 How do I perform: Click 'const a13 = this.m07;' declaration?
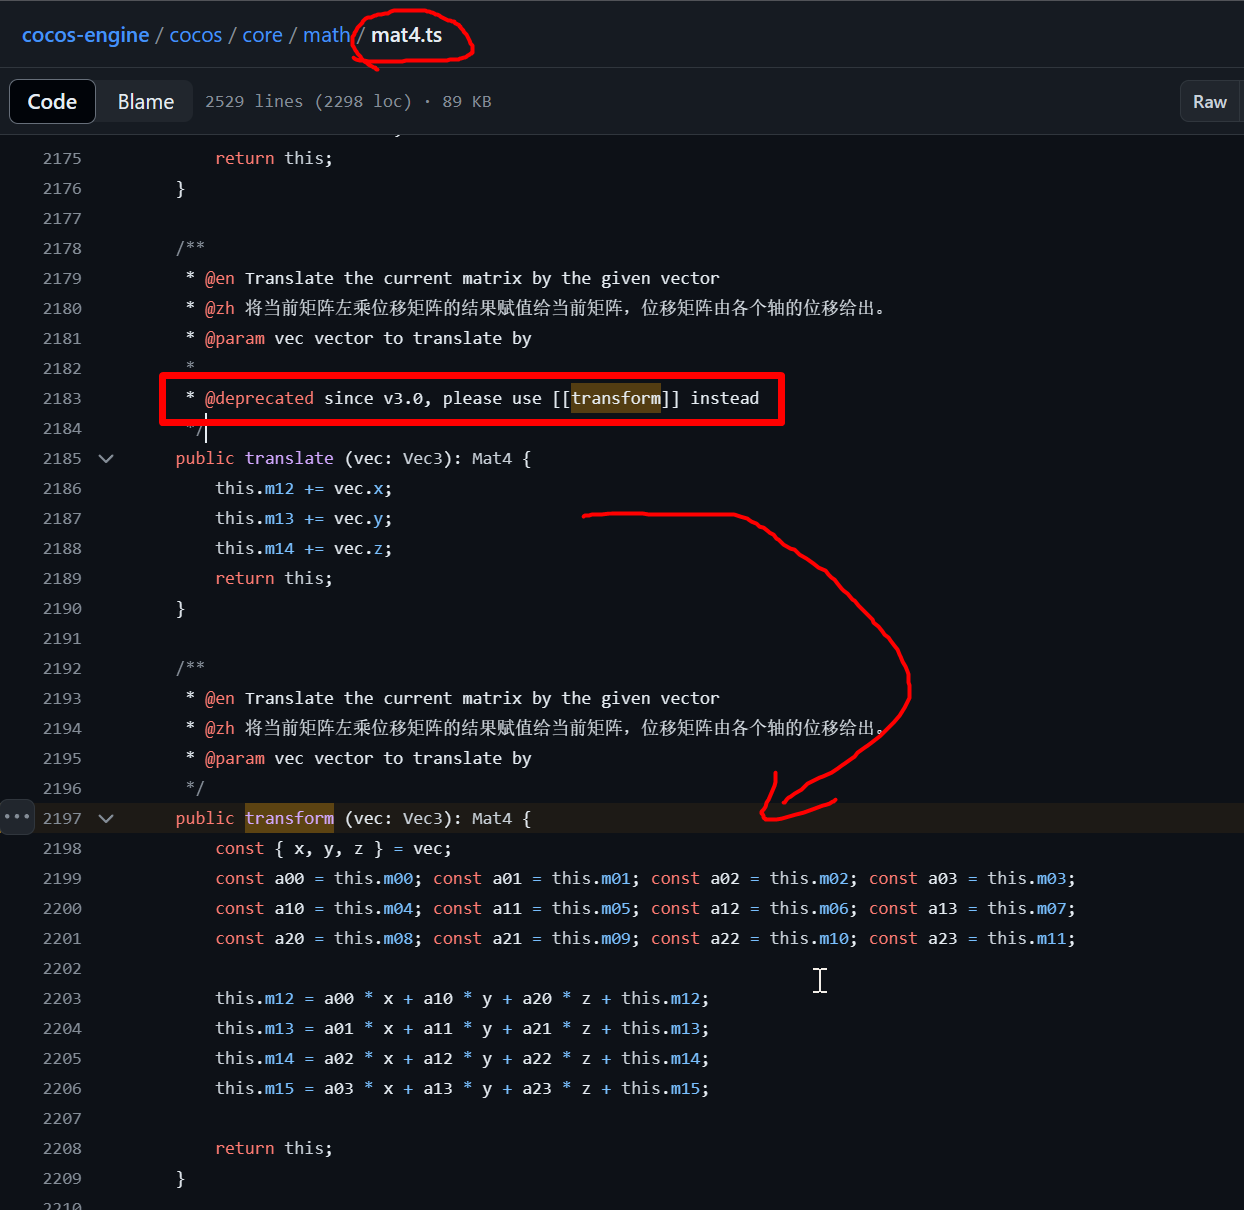click(972, 908)
